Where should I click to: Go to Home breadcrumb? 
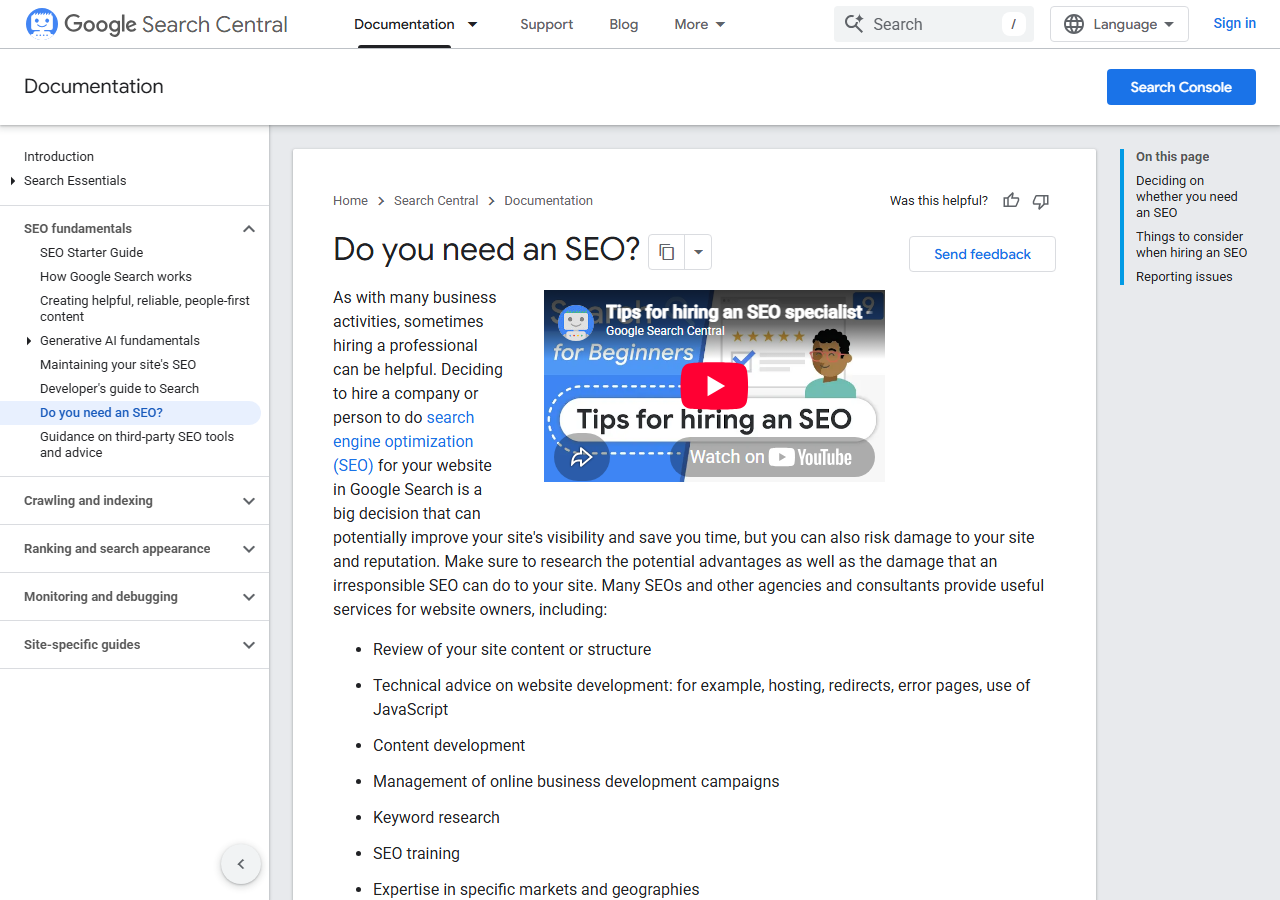350,201
